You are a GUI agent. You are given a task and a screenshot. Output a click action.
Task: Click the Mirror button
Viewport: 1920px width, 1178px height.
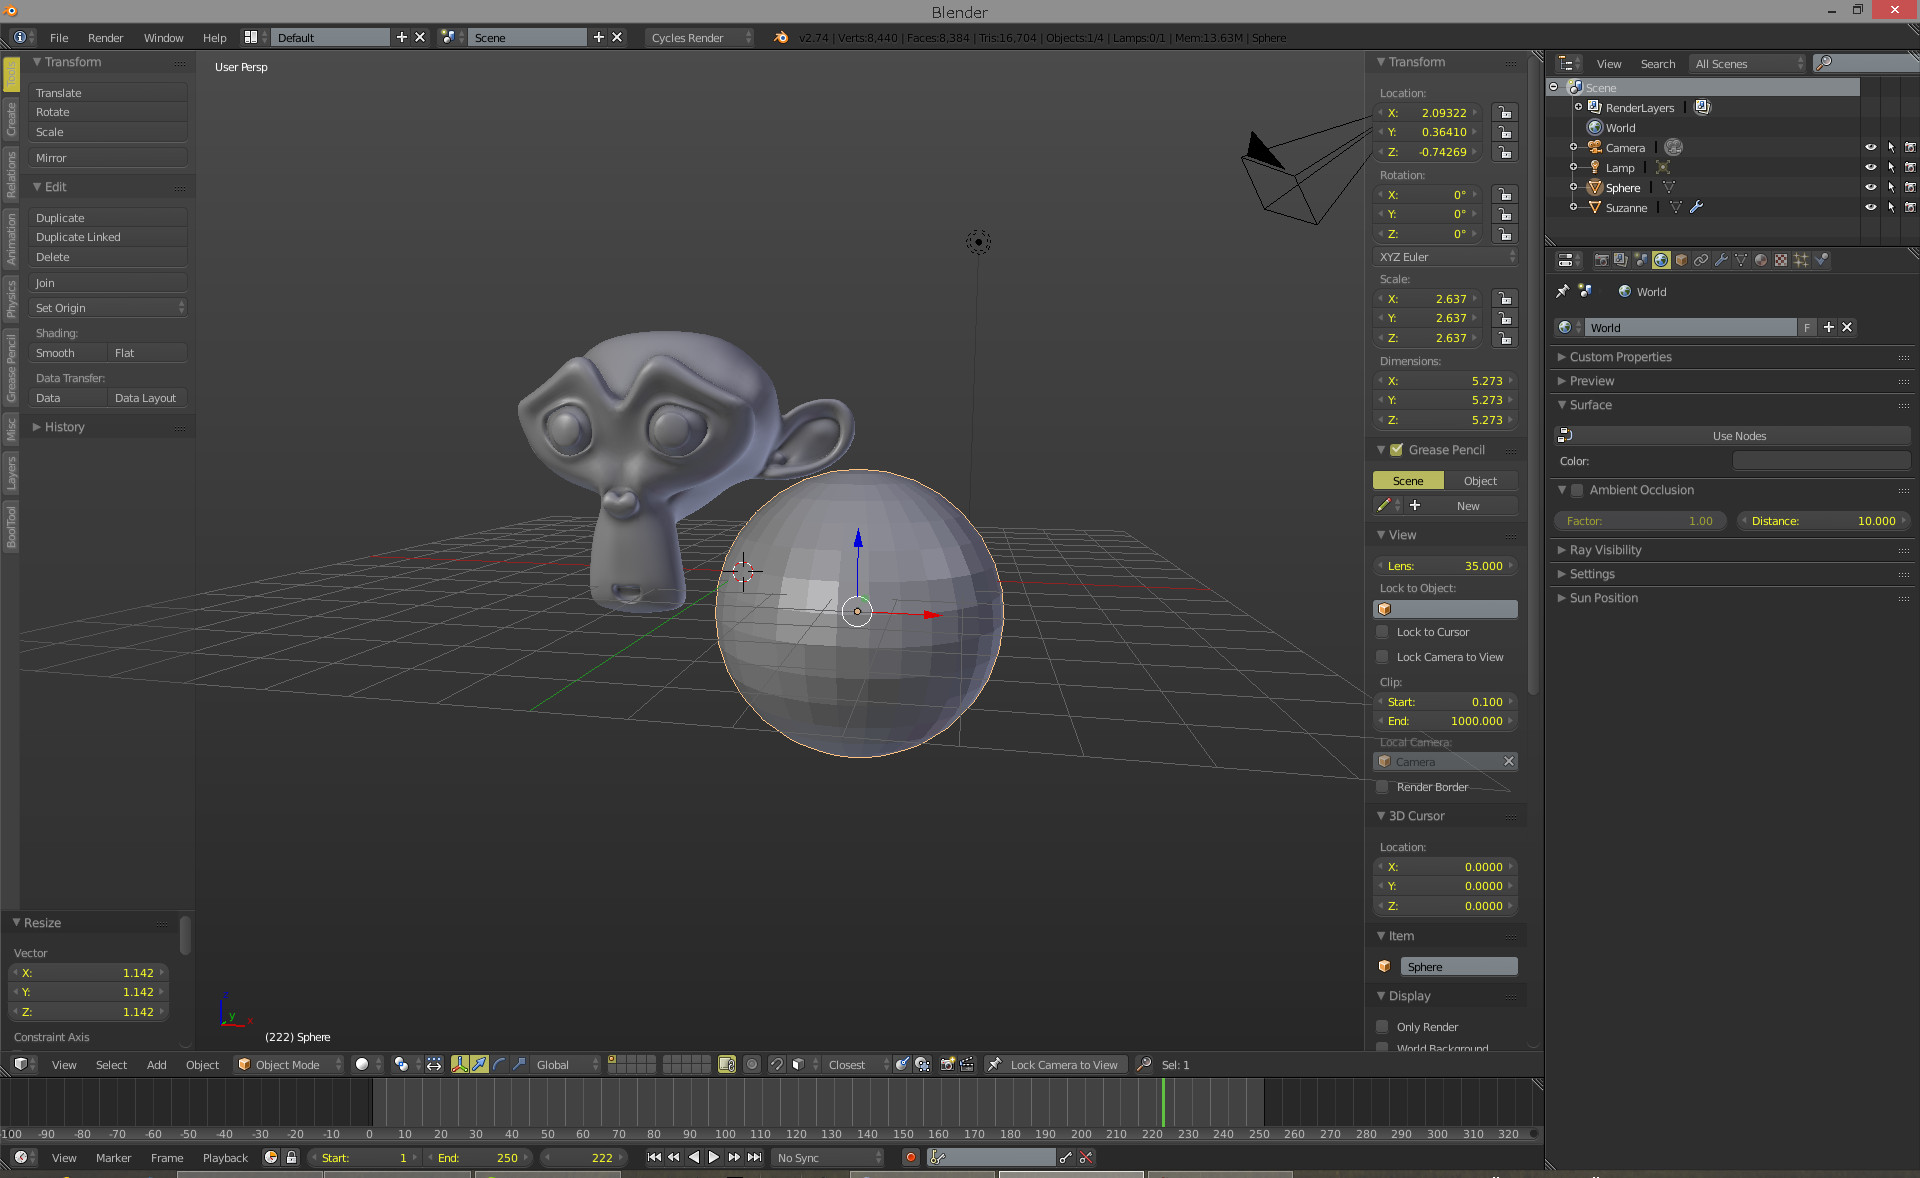(108, 158)
